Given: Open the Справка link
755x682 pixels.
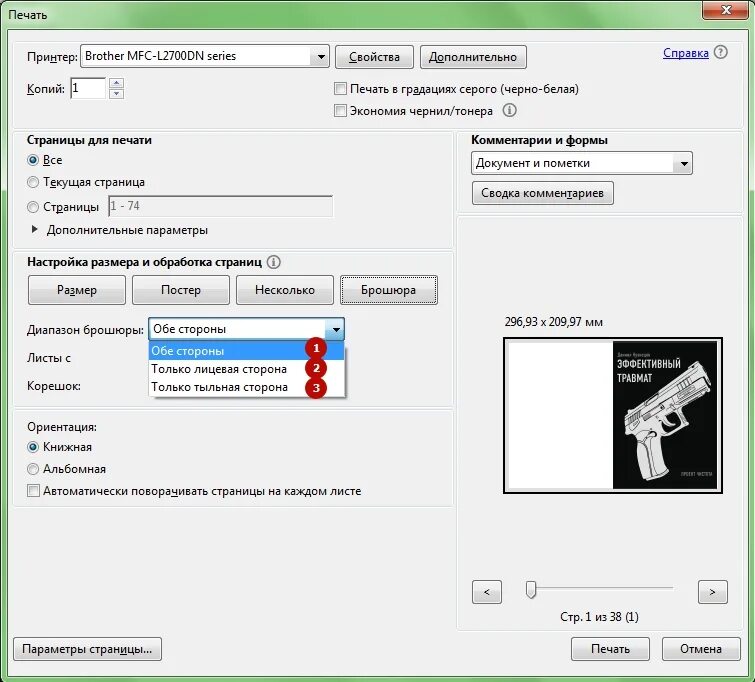Looking at the screenshot, I should pyautogui.click(x=686, y=52).
